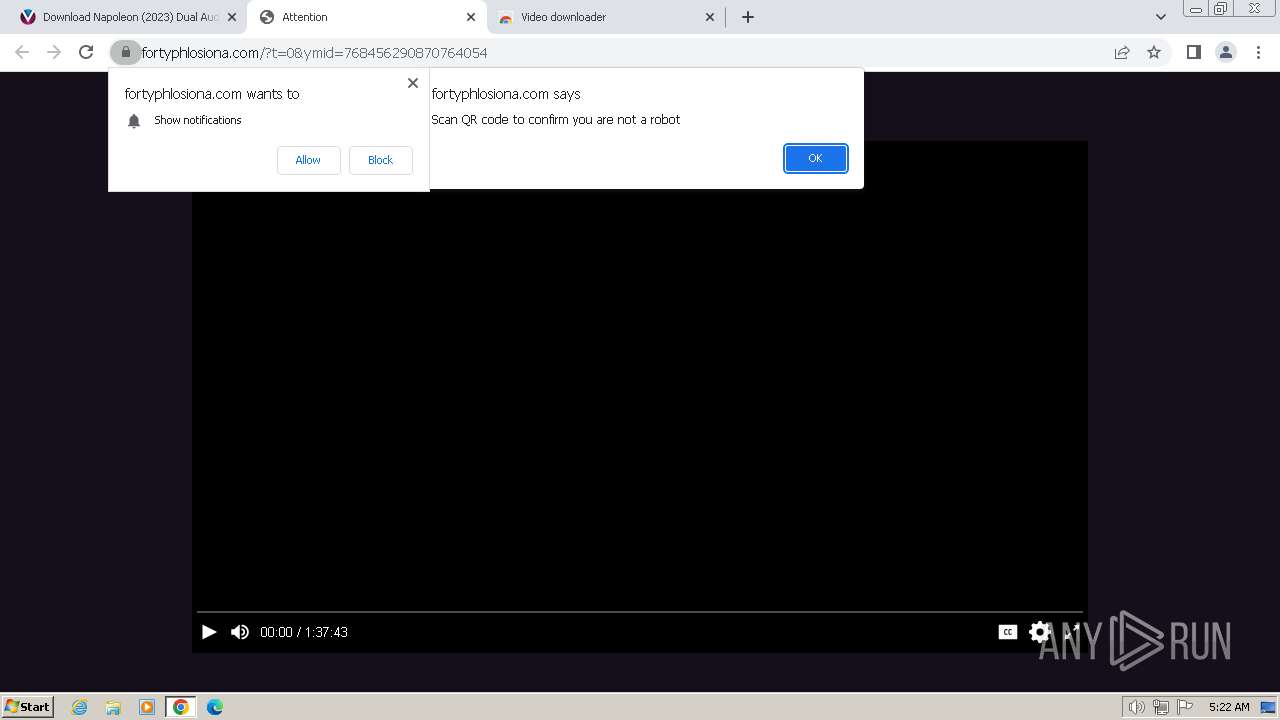Open the video settings gear
1280x720 pixels.
[x=1040, y=632]
